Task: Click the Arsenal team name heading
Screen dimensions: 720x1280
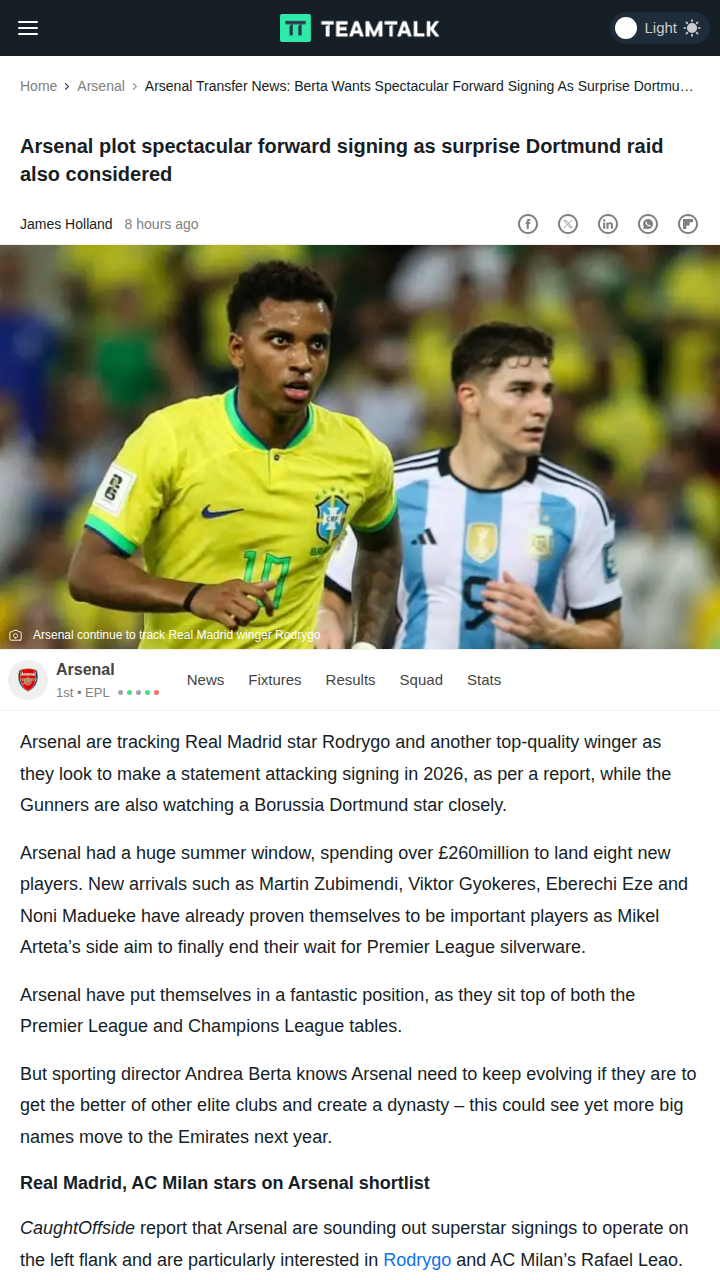Action: [x=85, y=670]
